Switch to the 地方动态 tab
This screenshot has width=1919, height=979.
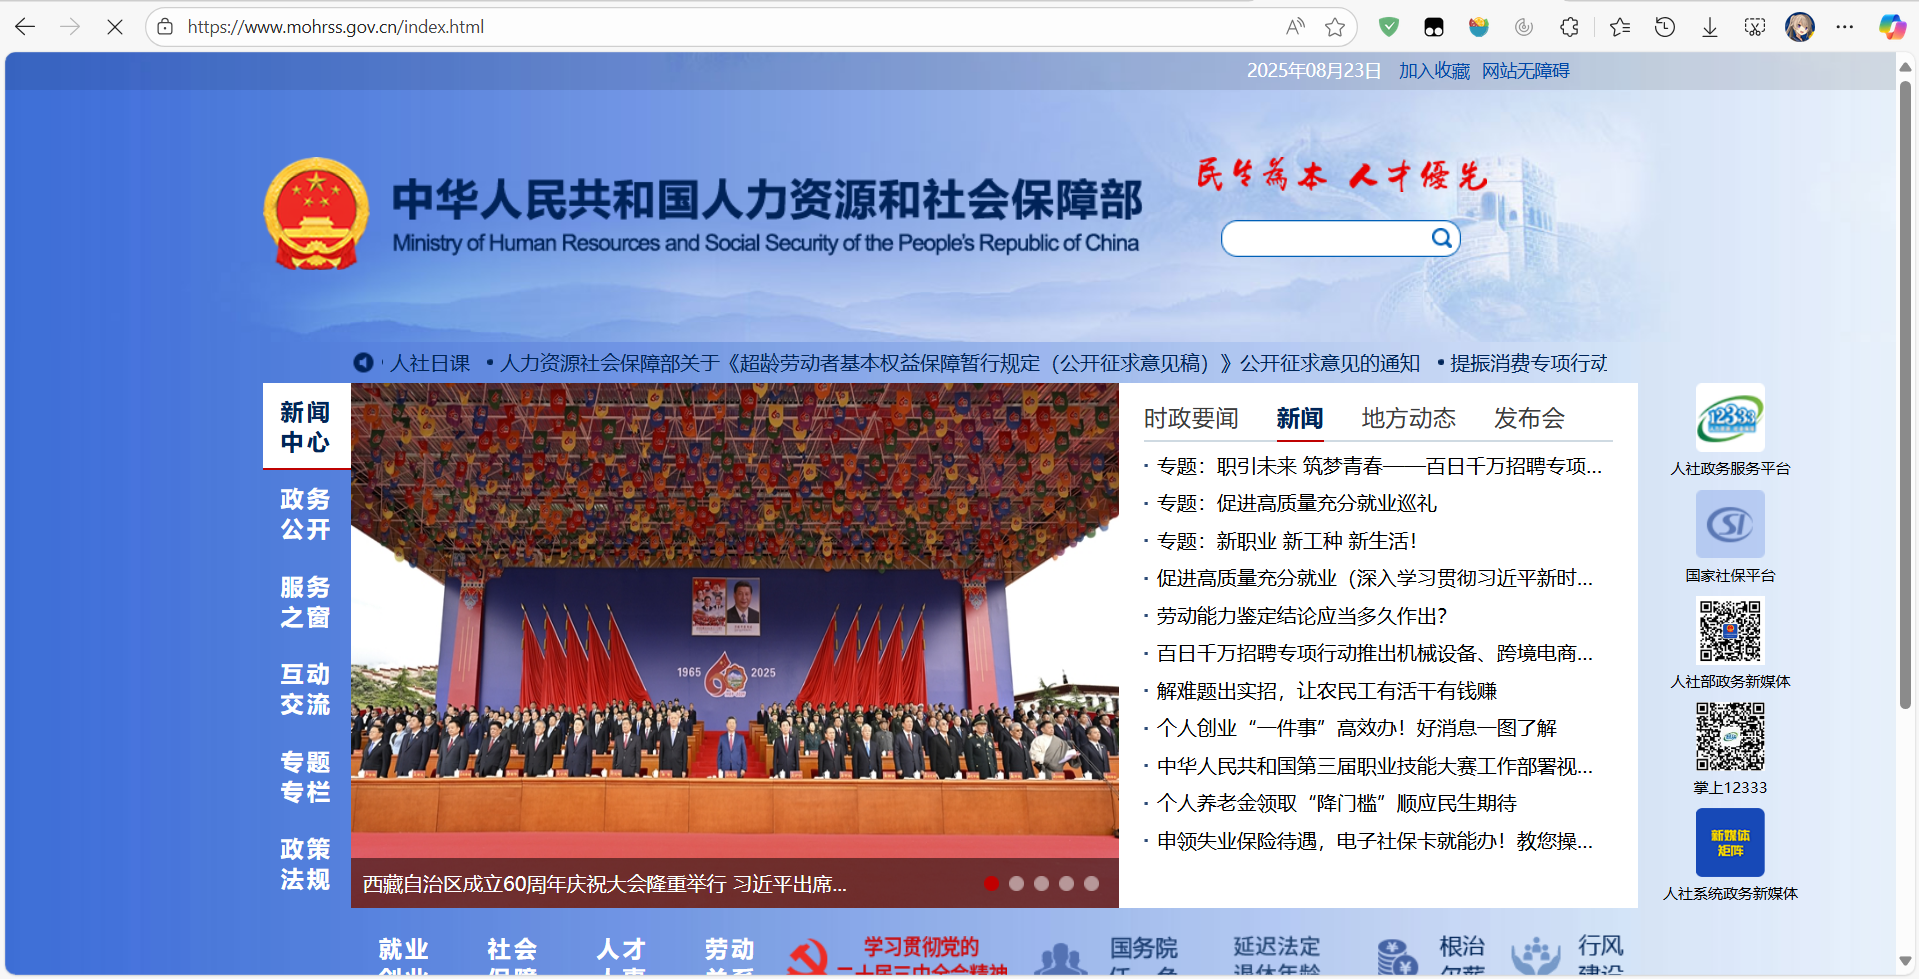pos(1408,418)
